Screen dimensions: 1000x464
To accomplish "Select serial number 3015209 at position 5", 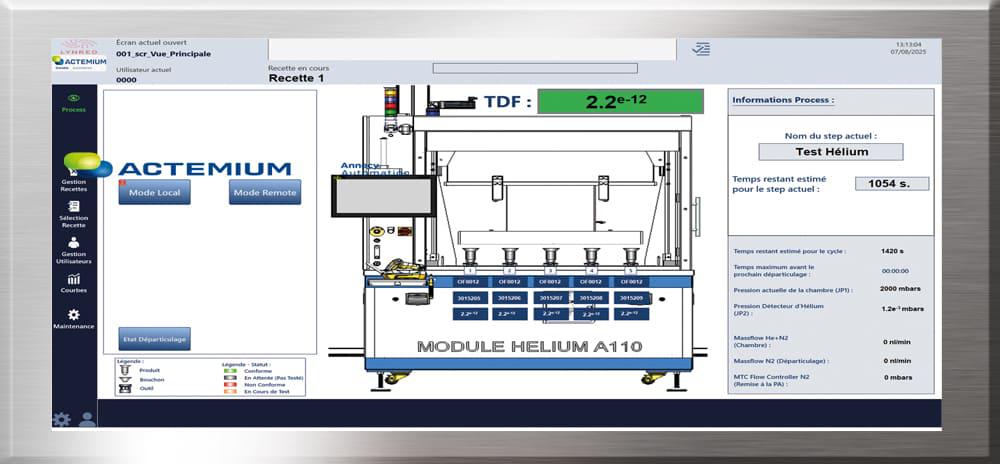I will (x=631, y=298).
